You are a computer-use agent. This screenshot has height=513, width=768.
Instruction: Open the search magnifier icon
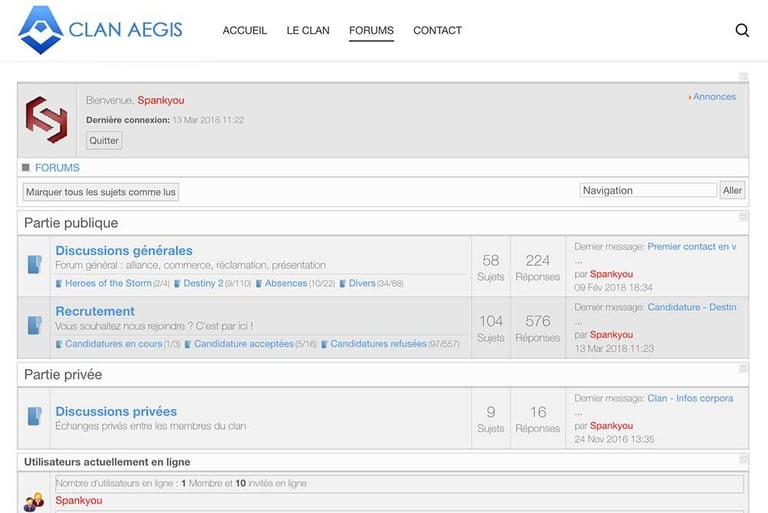(742, 30)
